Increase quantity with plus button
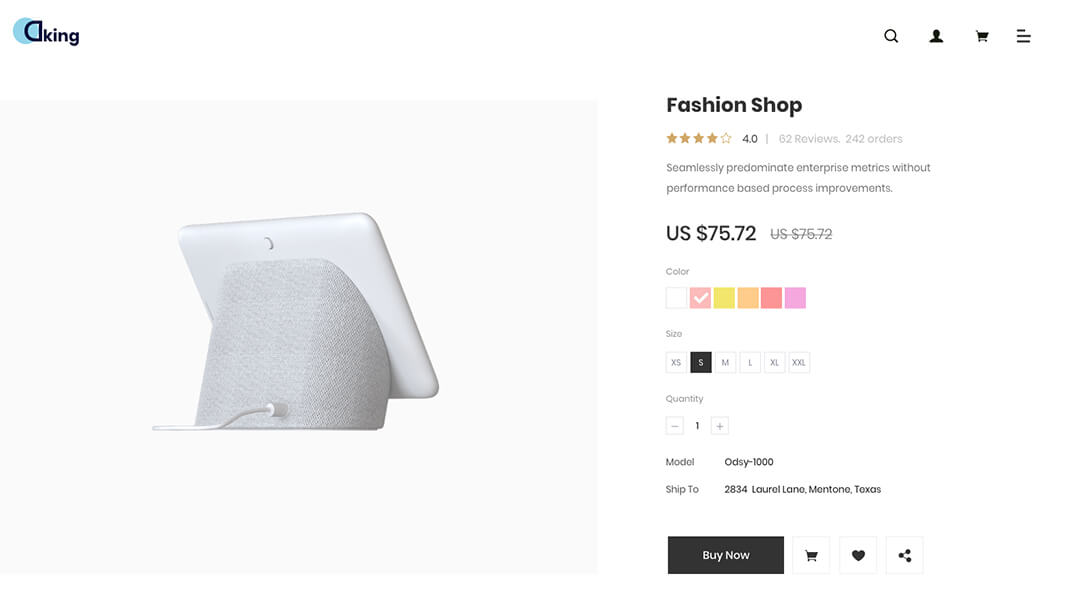The image size is (1080, 608). pyautogui.click(x=720, y=426)
